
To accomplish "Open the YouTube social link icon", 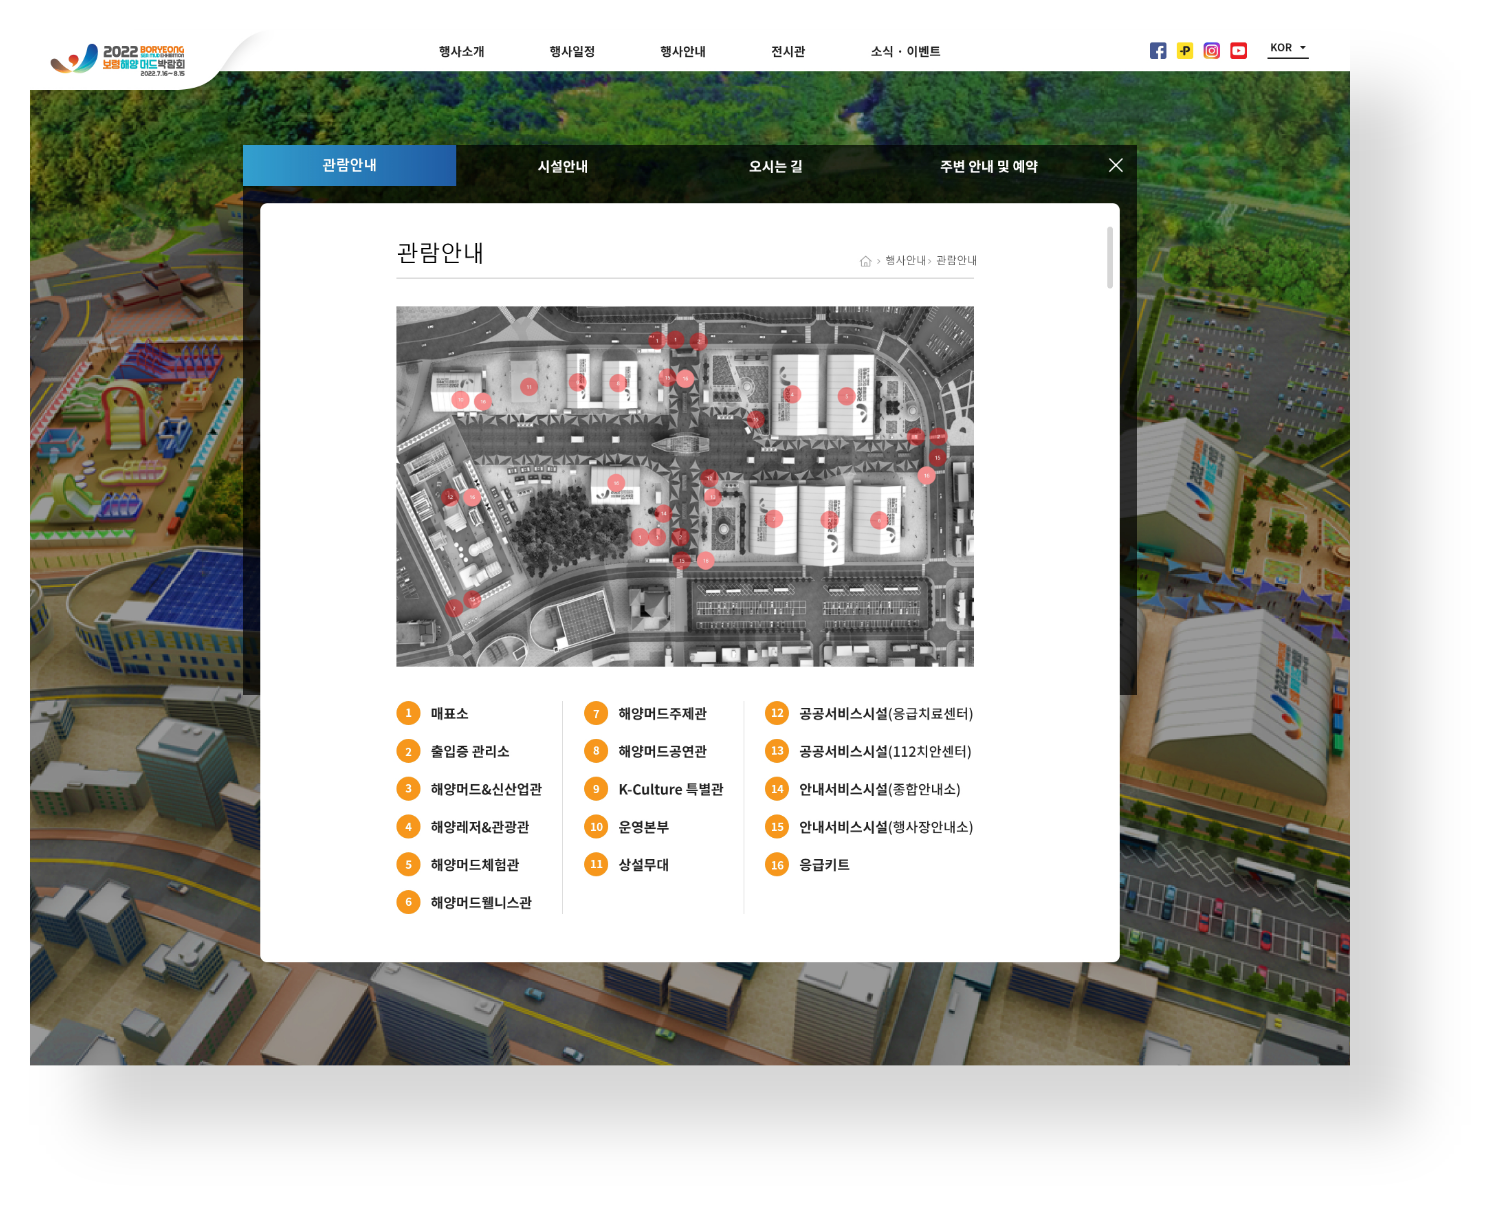I will coord(1239,51).
